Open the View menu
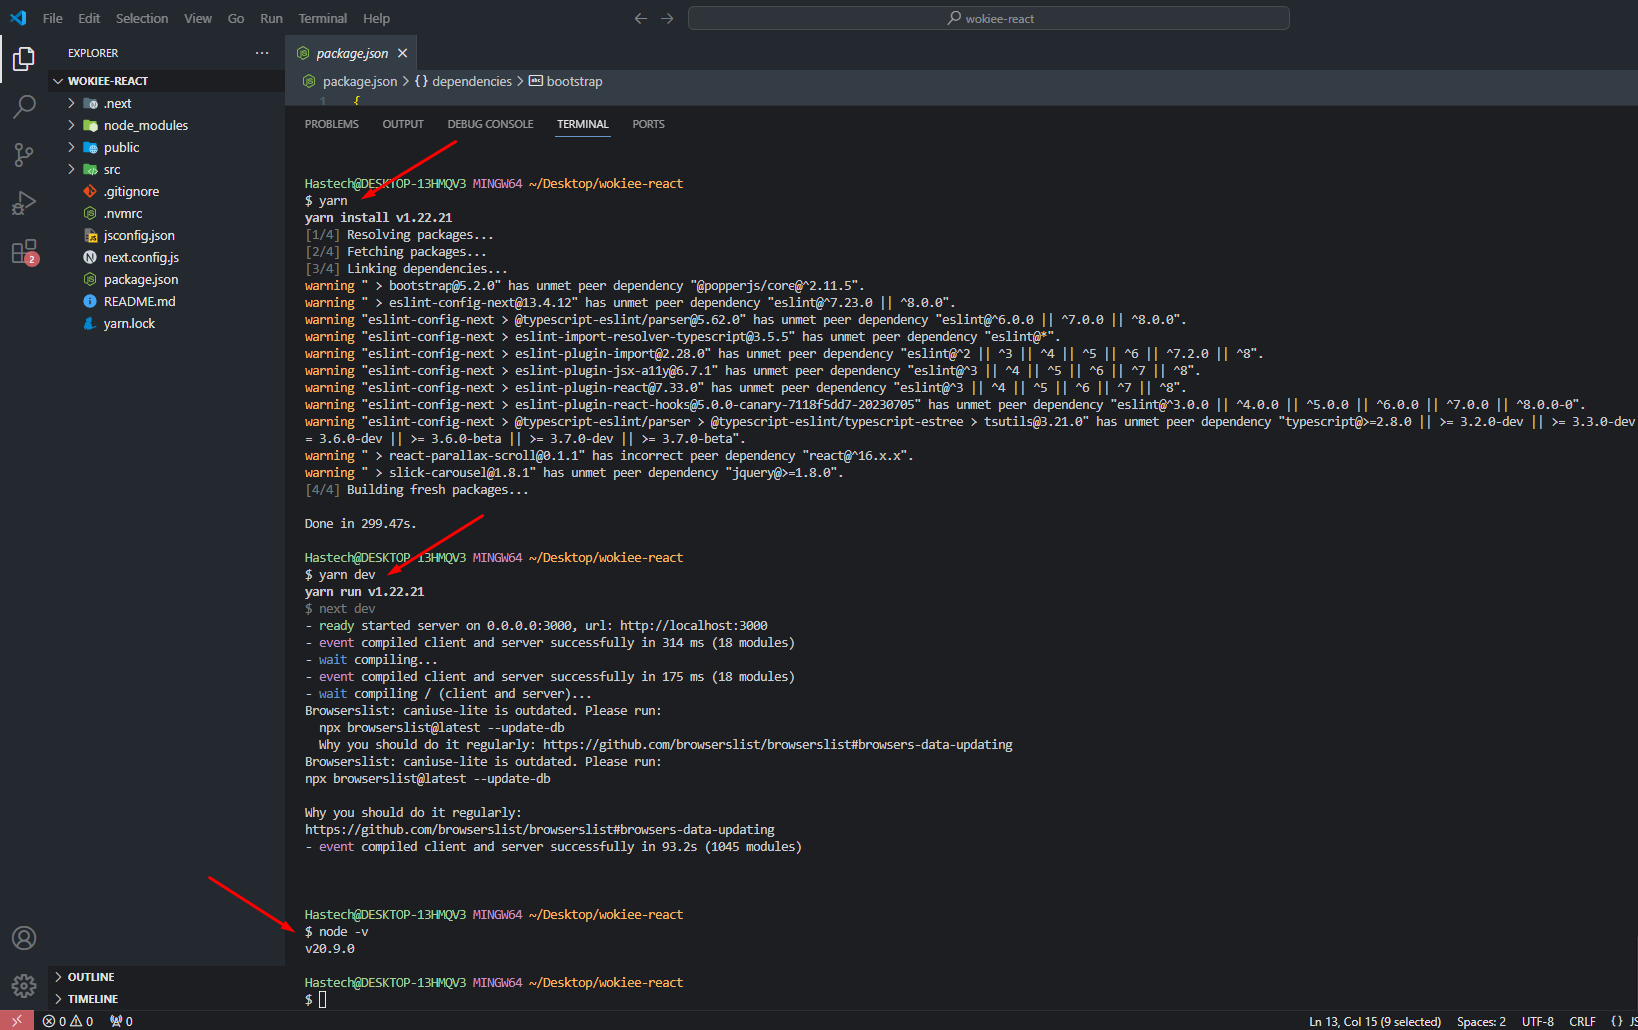 (198, 18)
